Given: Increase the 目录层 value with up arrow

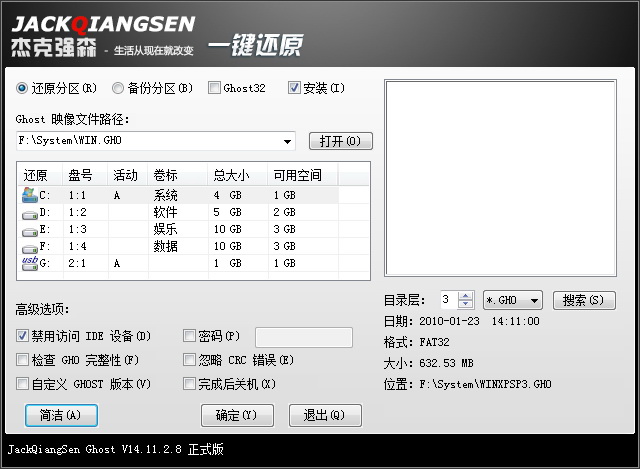Looking at the screenshot, I should 465,296.
